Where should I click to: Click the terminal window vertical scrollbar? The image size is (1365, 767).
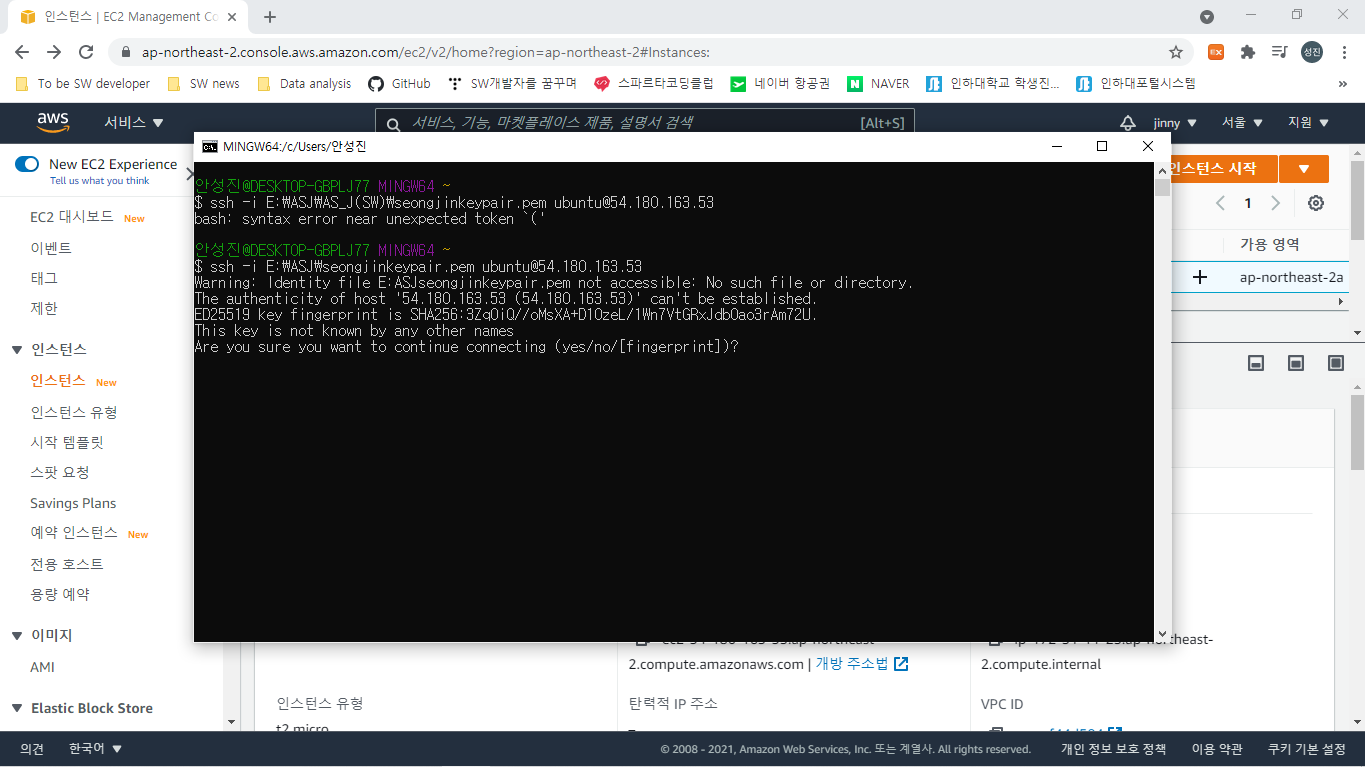[x=1162, y=402]
